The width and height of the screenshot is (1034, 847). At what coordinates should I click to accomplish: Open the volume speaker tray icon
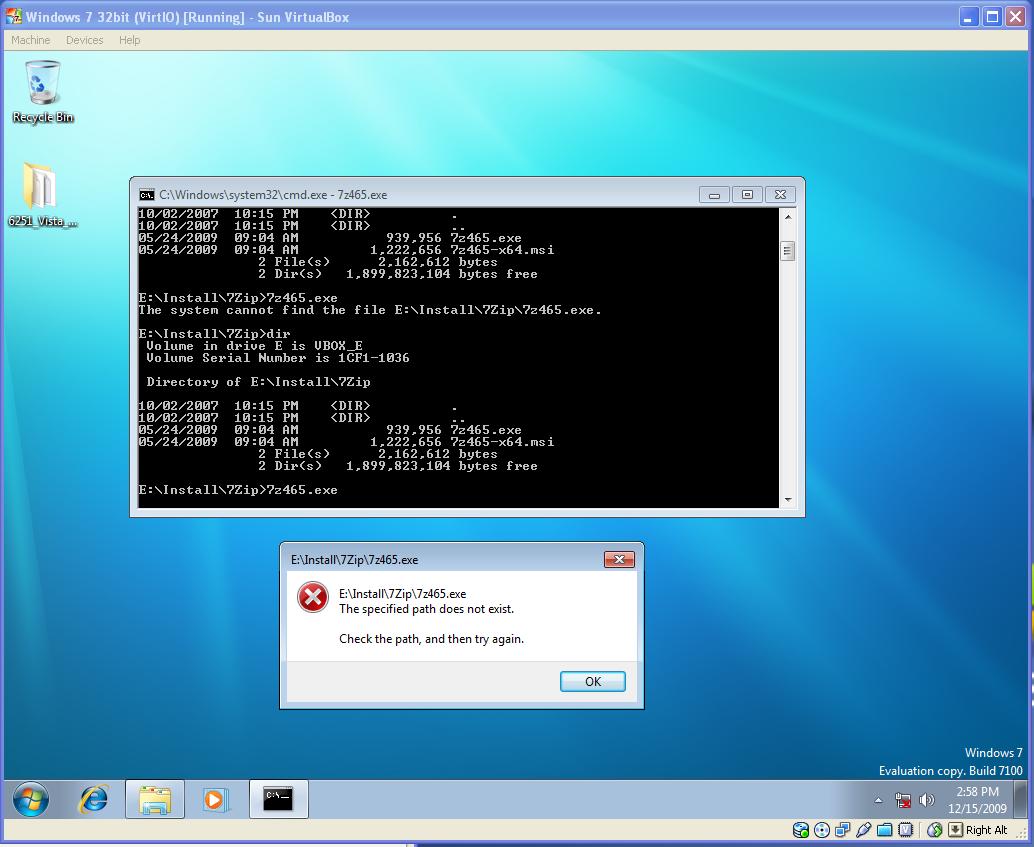[927, 800]
